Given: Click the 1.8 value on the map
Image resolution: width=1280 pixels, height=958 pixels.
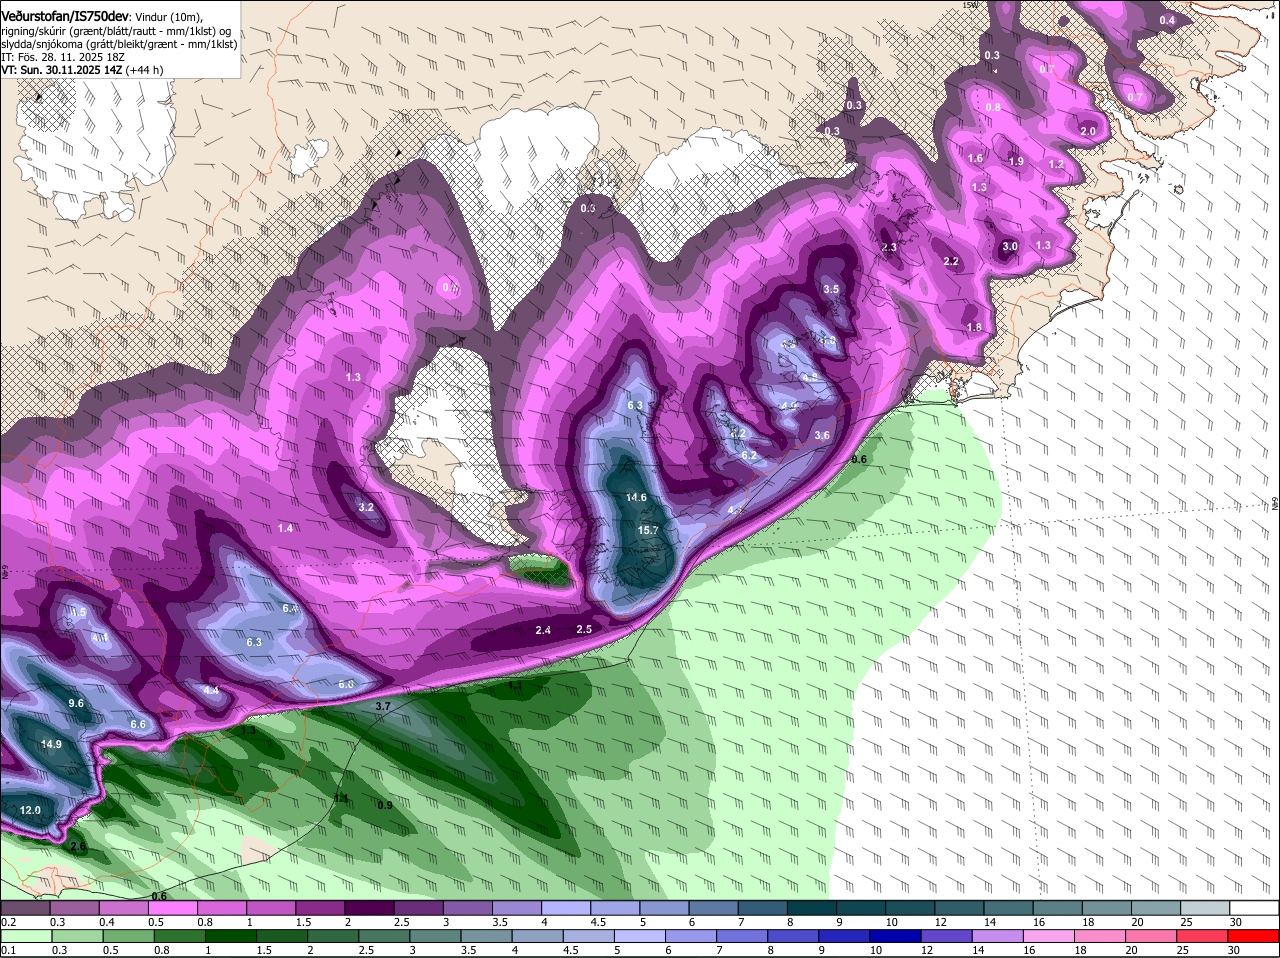Looking at the screenshot, I should [x=974, y=328].
